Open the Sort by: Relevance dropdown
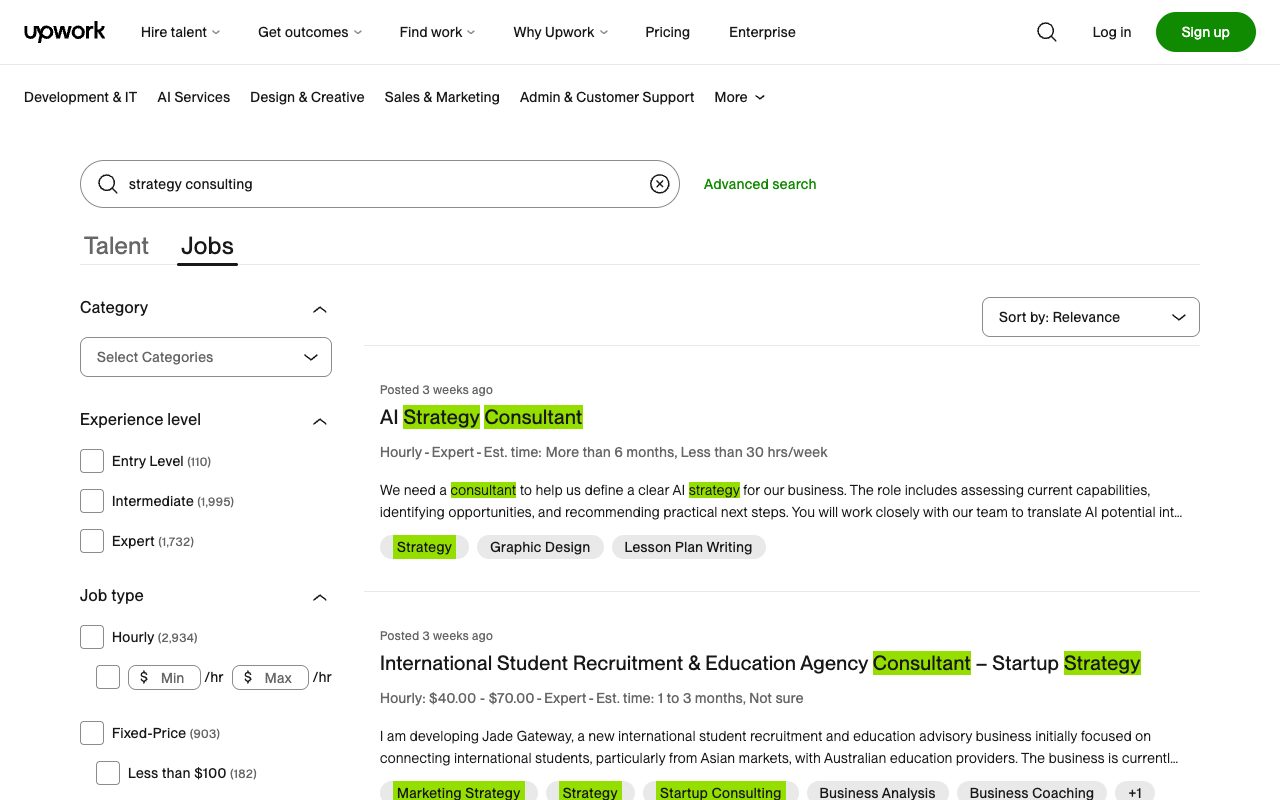 click(1091, 317)
